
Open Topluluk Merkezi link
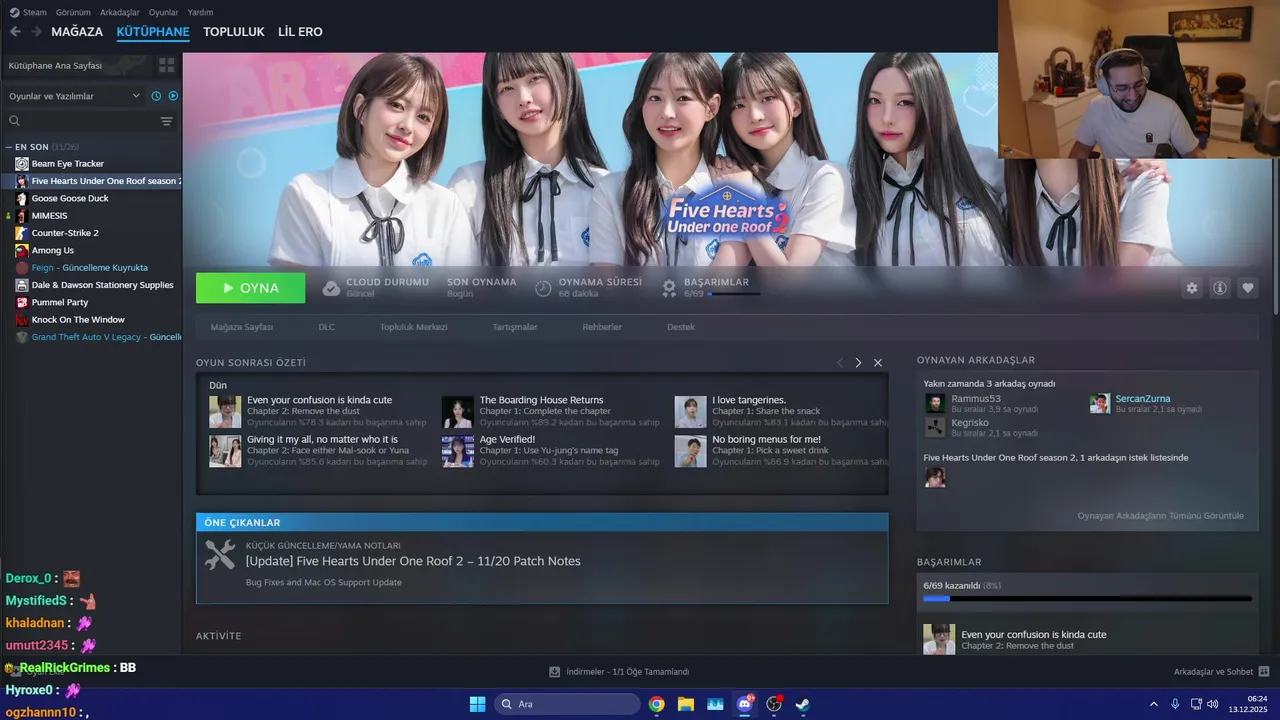pyautogui.click(x=413, y=327)
